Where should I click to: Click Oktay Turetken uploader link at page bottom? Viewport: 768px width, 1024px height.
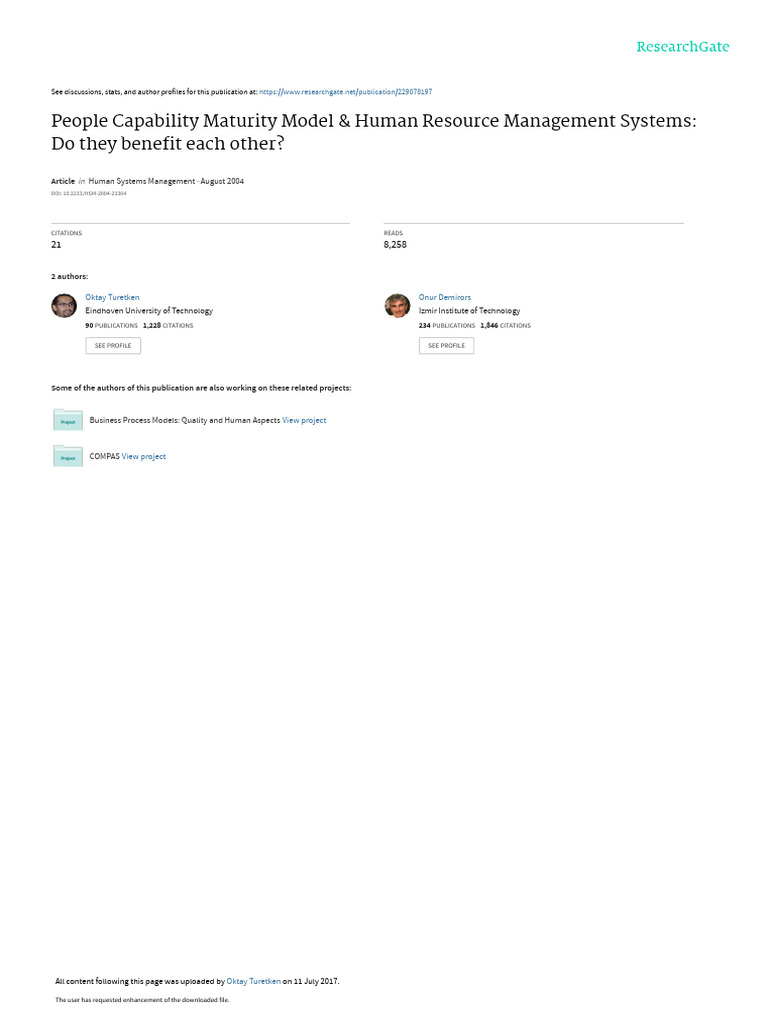click(253, 981)
